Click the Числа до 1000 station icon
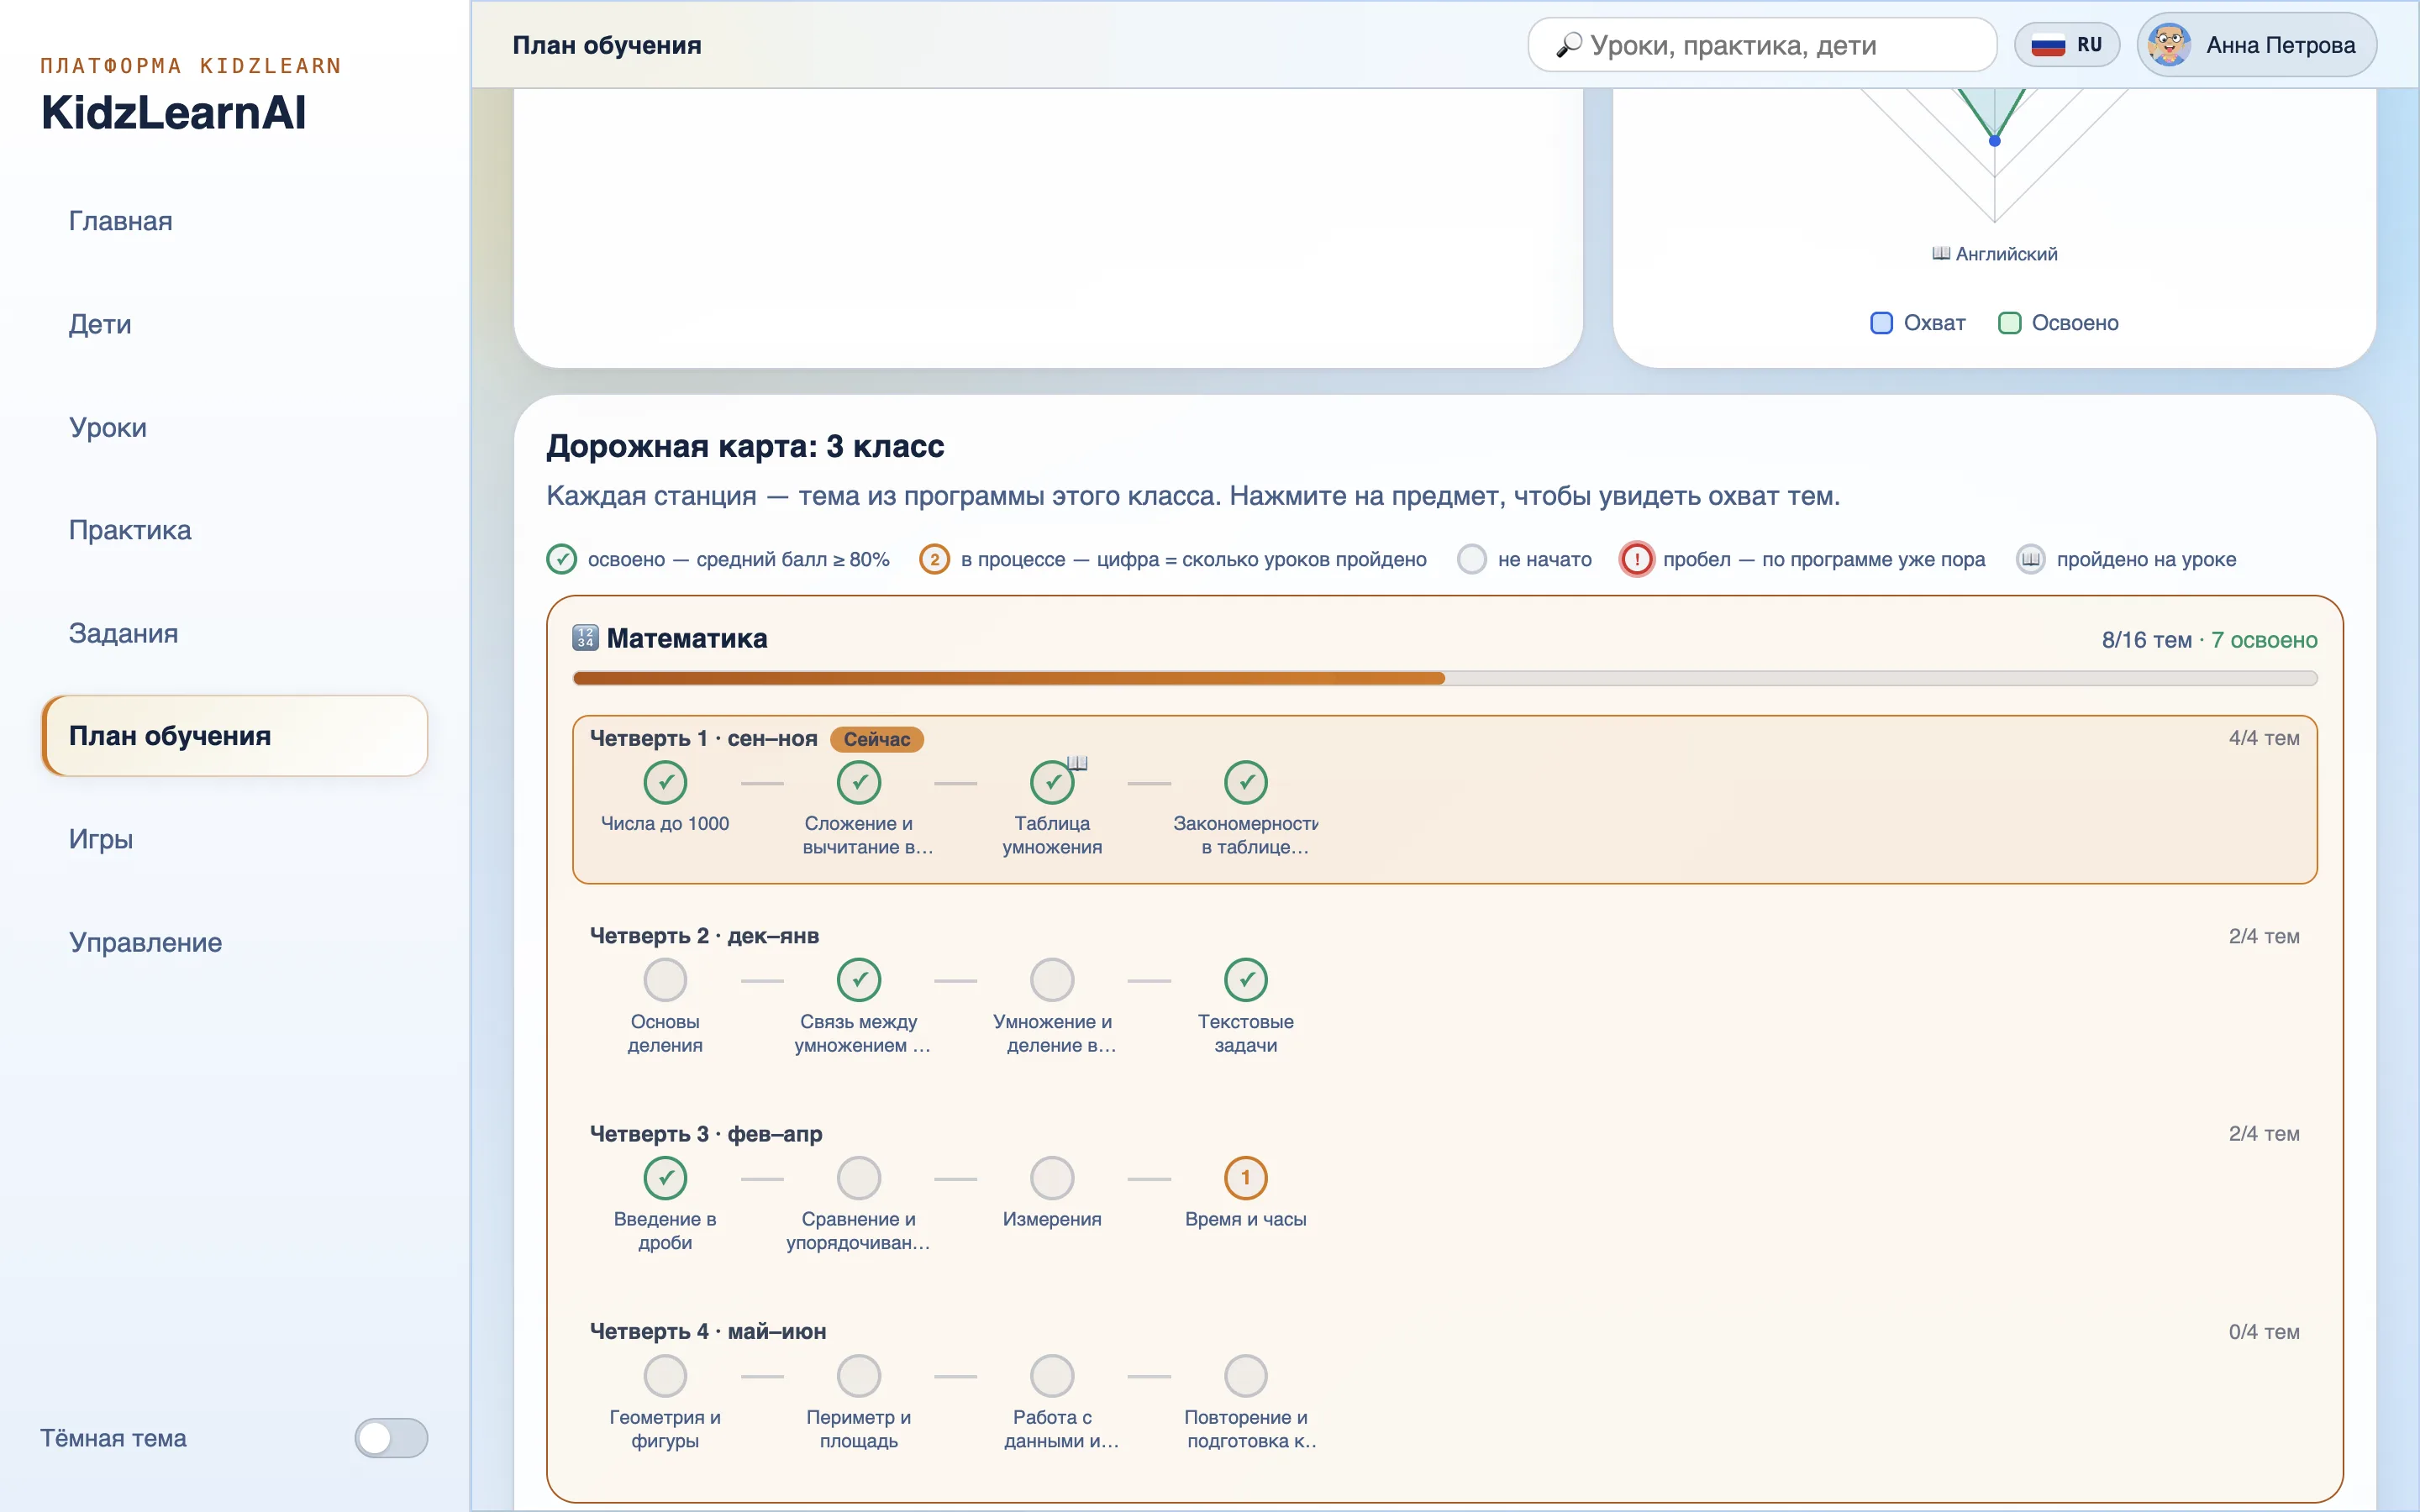The width and height of the screenshot is (2420, 1512). click(x=665, y=782)
